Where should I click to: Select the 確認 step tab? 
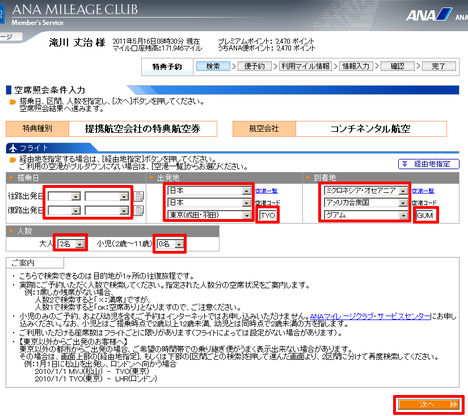(397, 66)
